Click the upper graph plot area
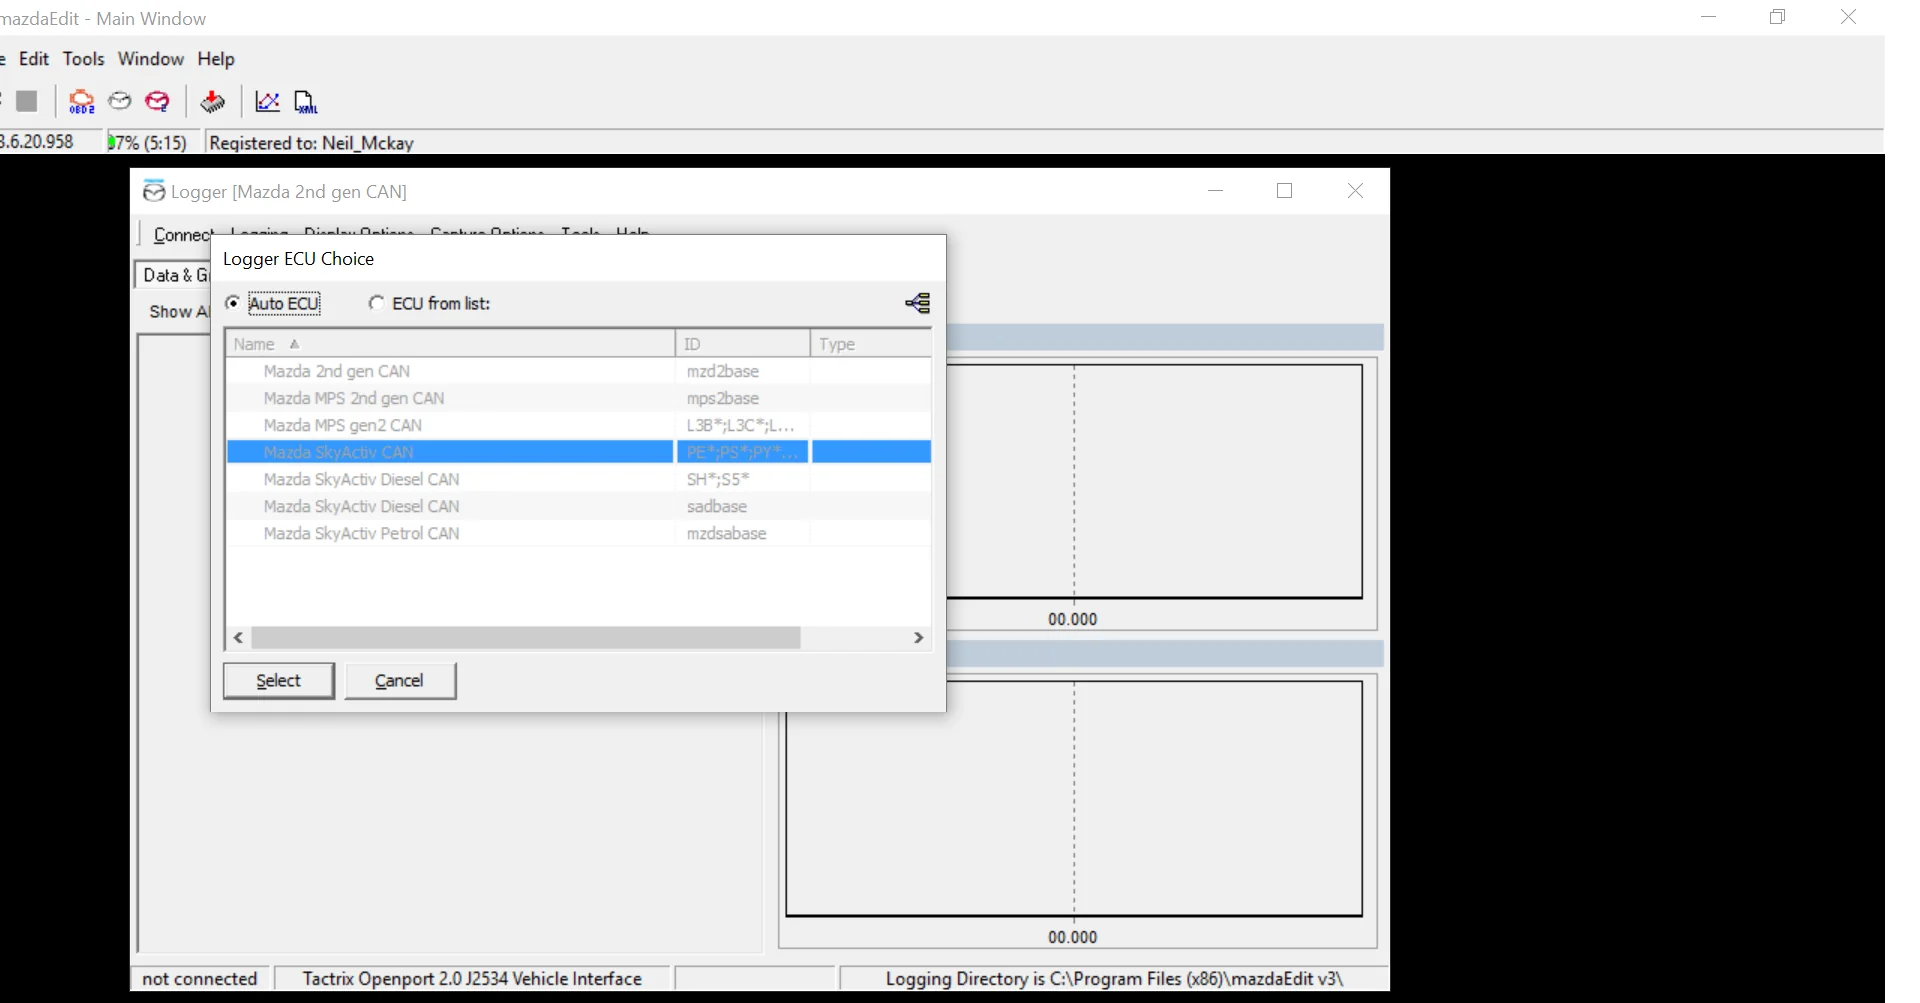 tap(1154, 482)
